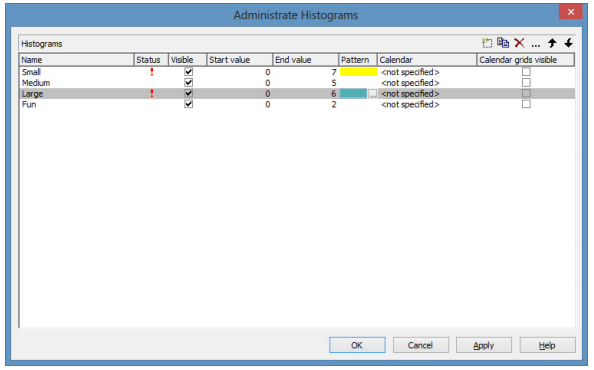Uncheck Visible checkbox for Small histogram
The height and width of the screenshot is (370, 594).
click(188, 72)
